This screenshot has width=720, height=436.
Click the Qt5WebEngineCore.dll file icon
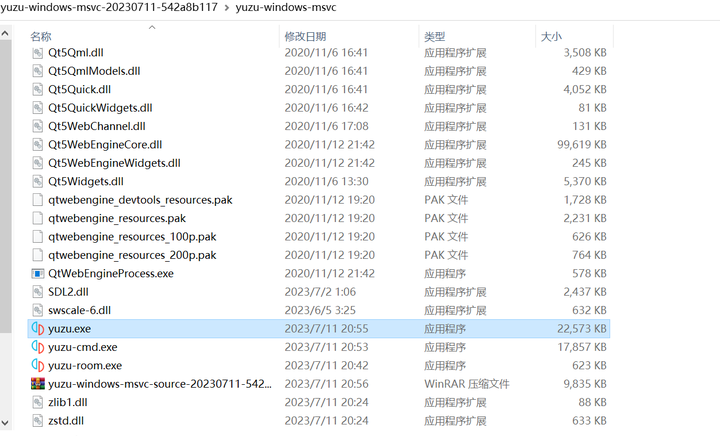tap(38, 145)
